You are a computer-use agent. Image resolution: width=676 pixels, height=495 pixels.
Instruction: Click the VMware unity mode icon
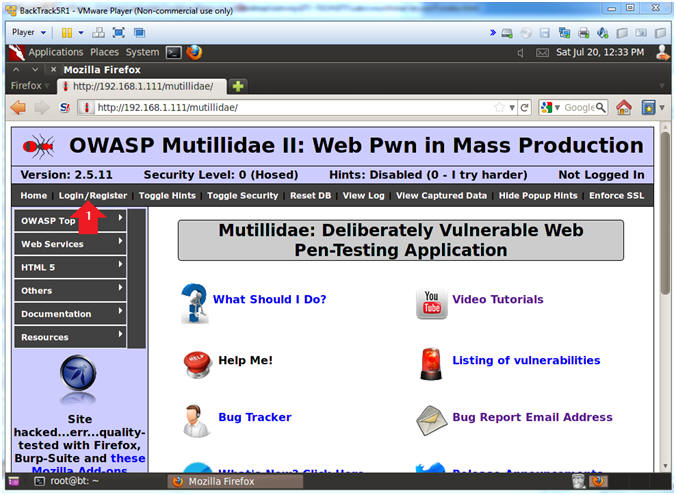pos(139,33)
